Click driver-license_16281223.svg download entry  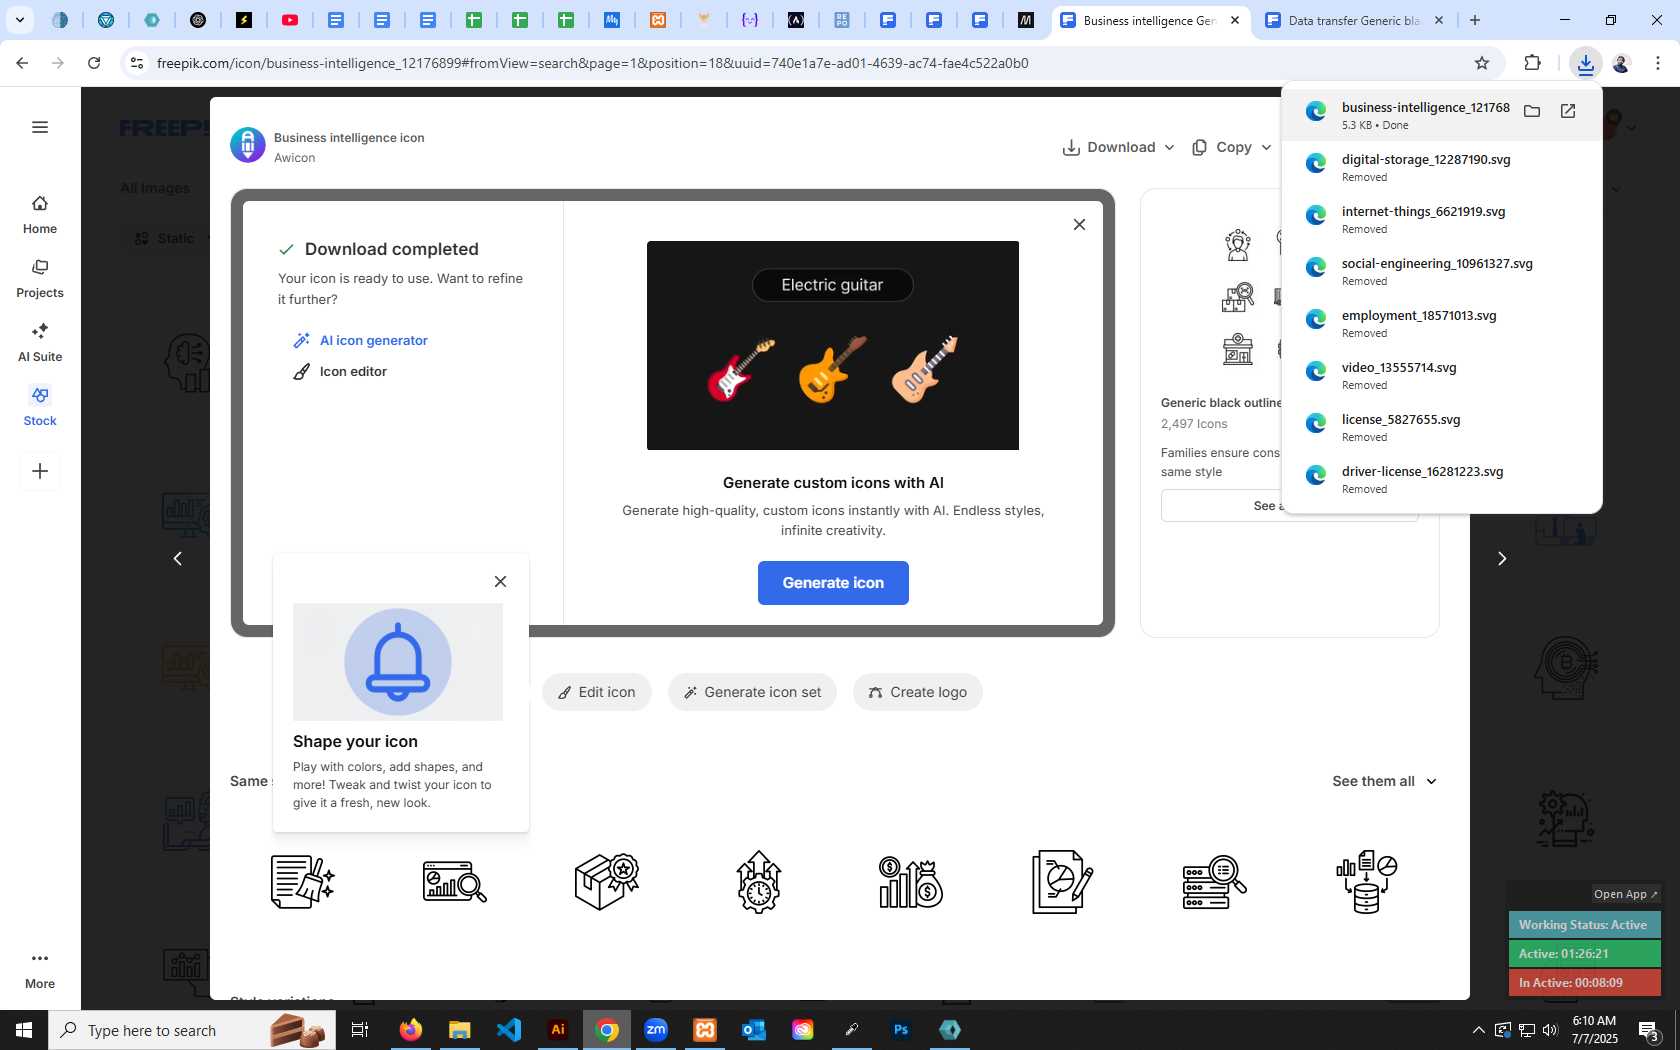1441,479
